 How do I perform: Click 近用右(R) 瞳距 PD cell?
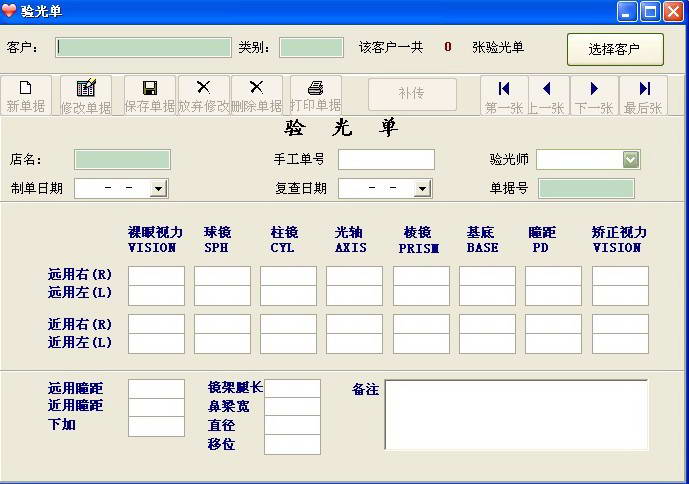[x=553, y=324]
